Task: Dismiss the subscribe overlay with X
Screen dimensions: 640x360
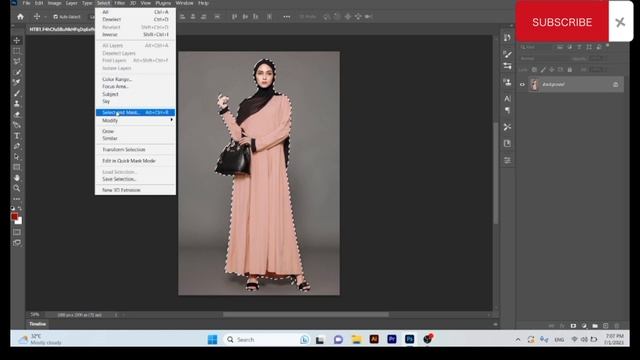Action: click(620, 22)
